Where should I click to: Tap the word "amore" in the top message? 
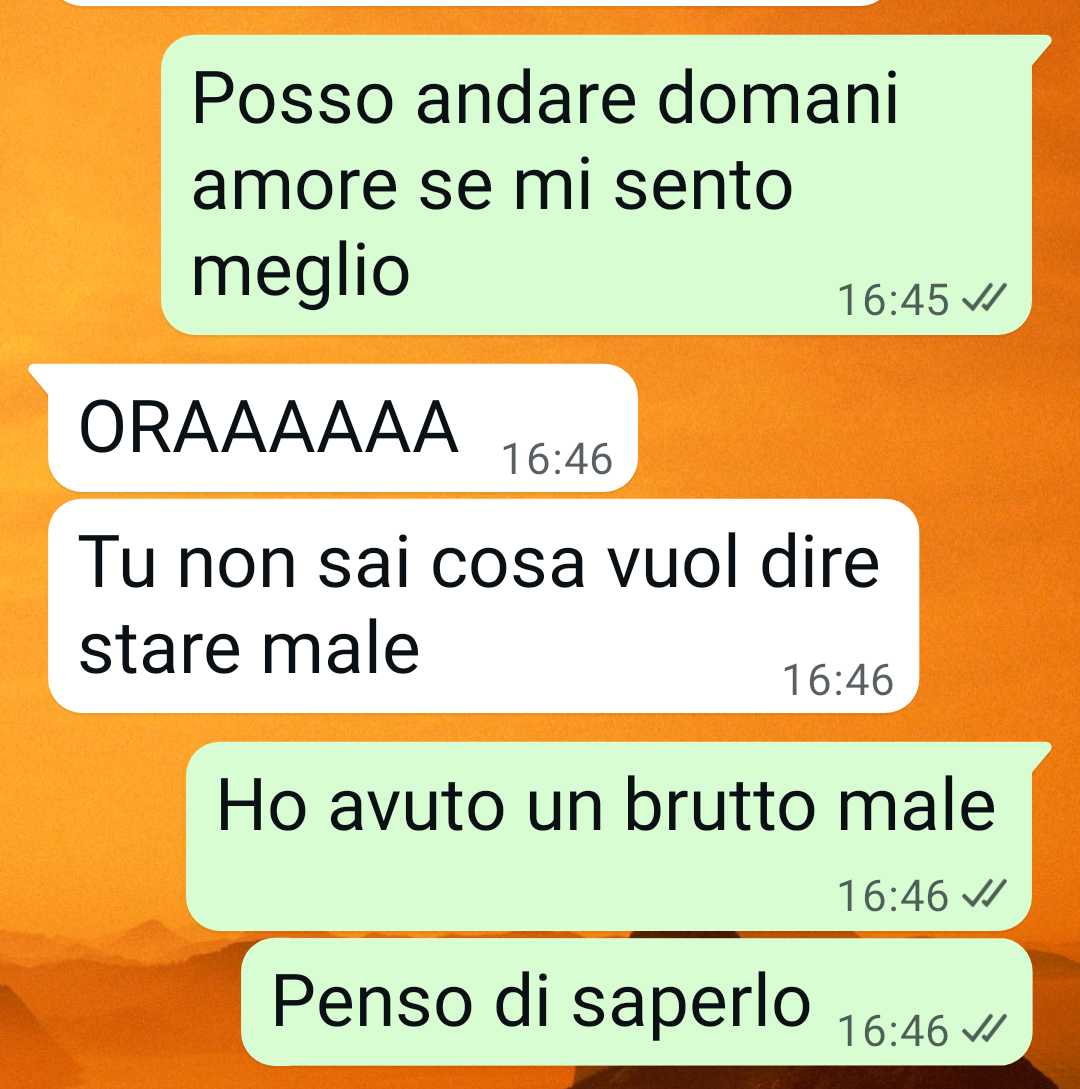pyautogui.click(x=294, y=186)
